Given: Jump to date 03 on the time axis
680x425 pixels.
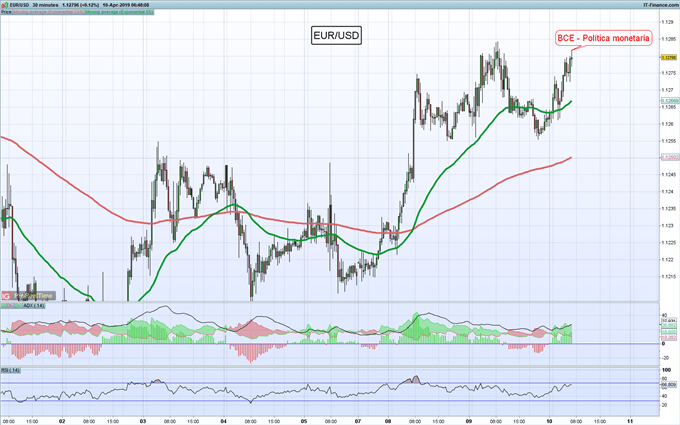Looking at the screenshot, I should [143, 421].
